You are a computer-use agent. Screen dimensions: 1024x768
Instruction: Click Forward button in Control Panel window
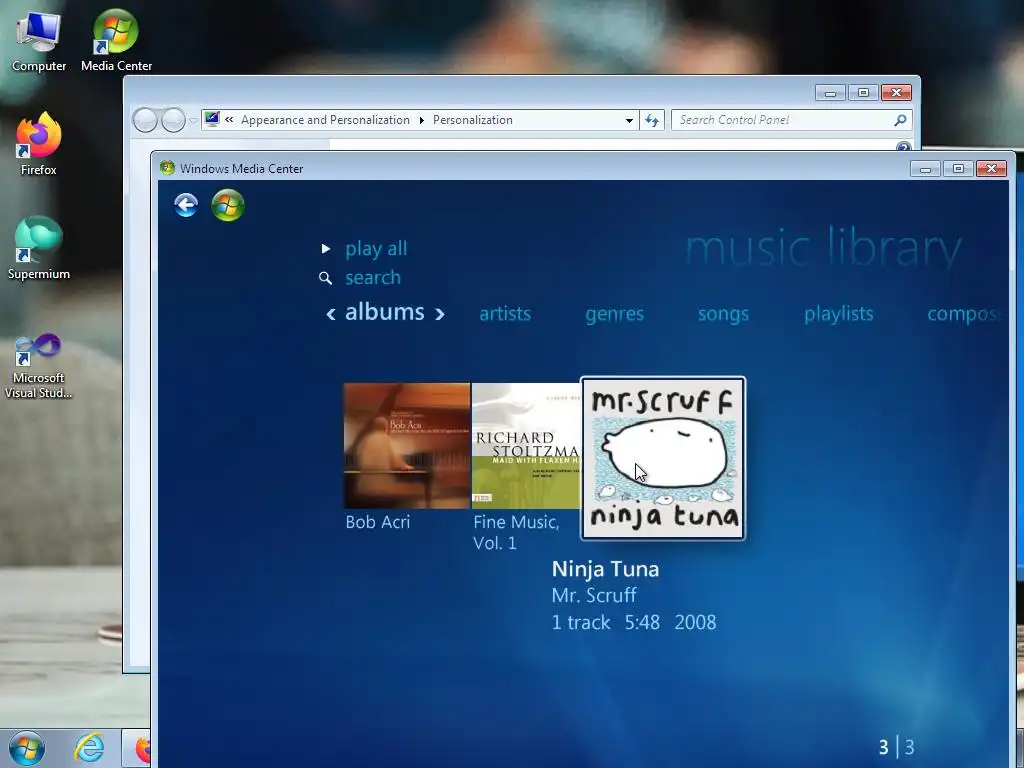click(173, 120)
